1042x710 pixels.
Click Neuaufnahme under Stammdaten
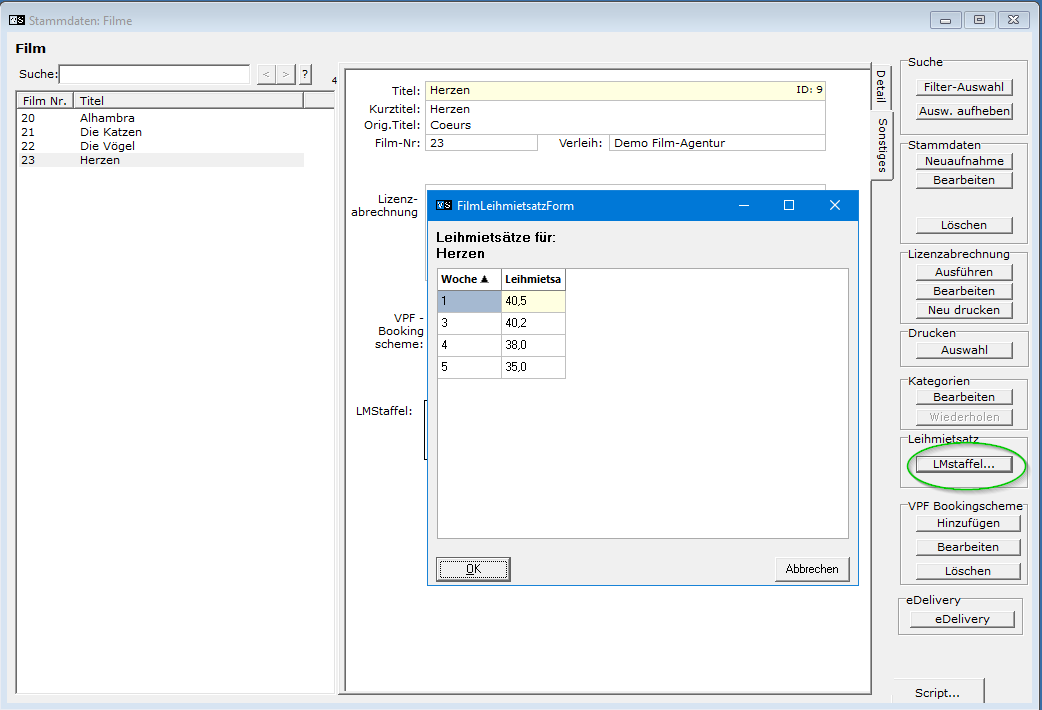tap(964, 161)
